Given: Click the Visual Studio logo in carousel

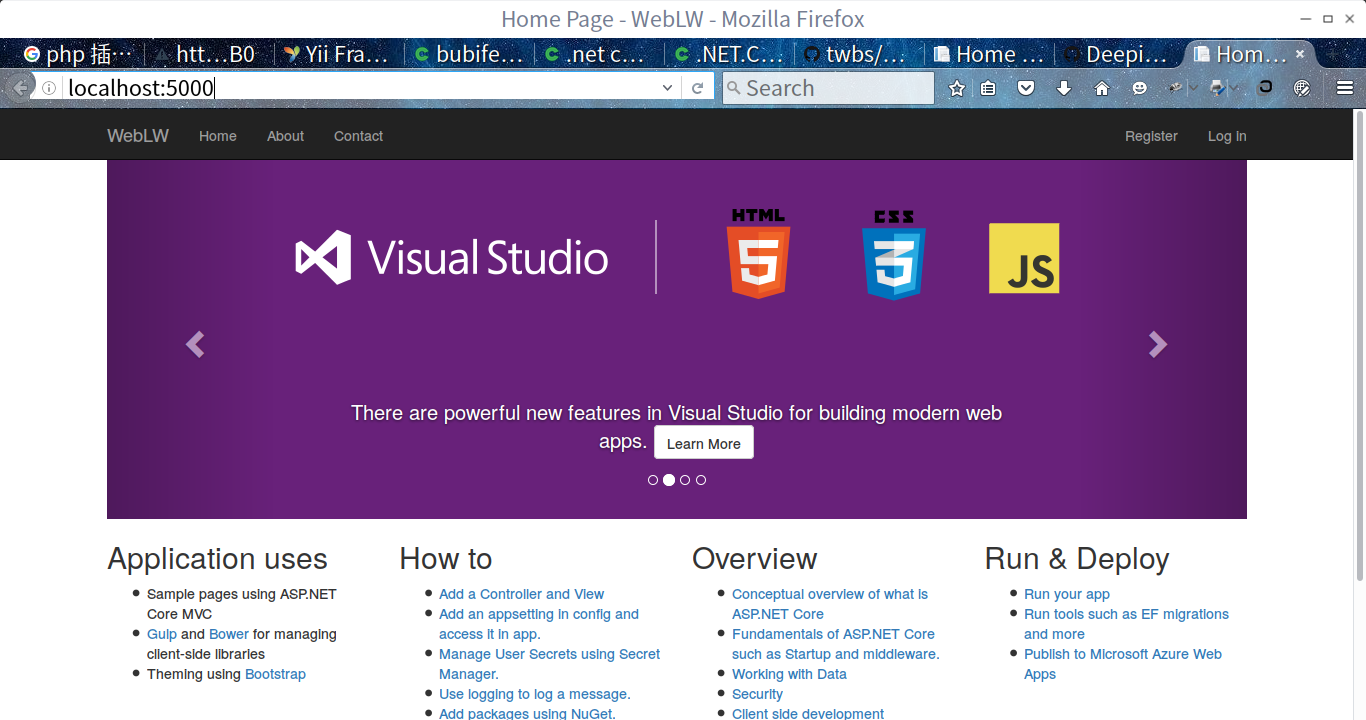Looking at the screenshot, I should tap(452, 257).
